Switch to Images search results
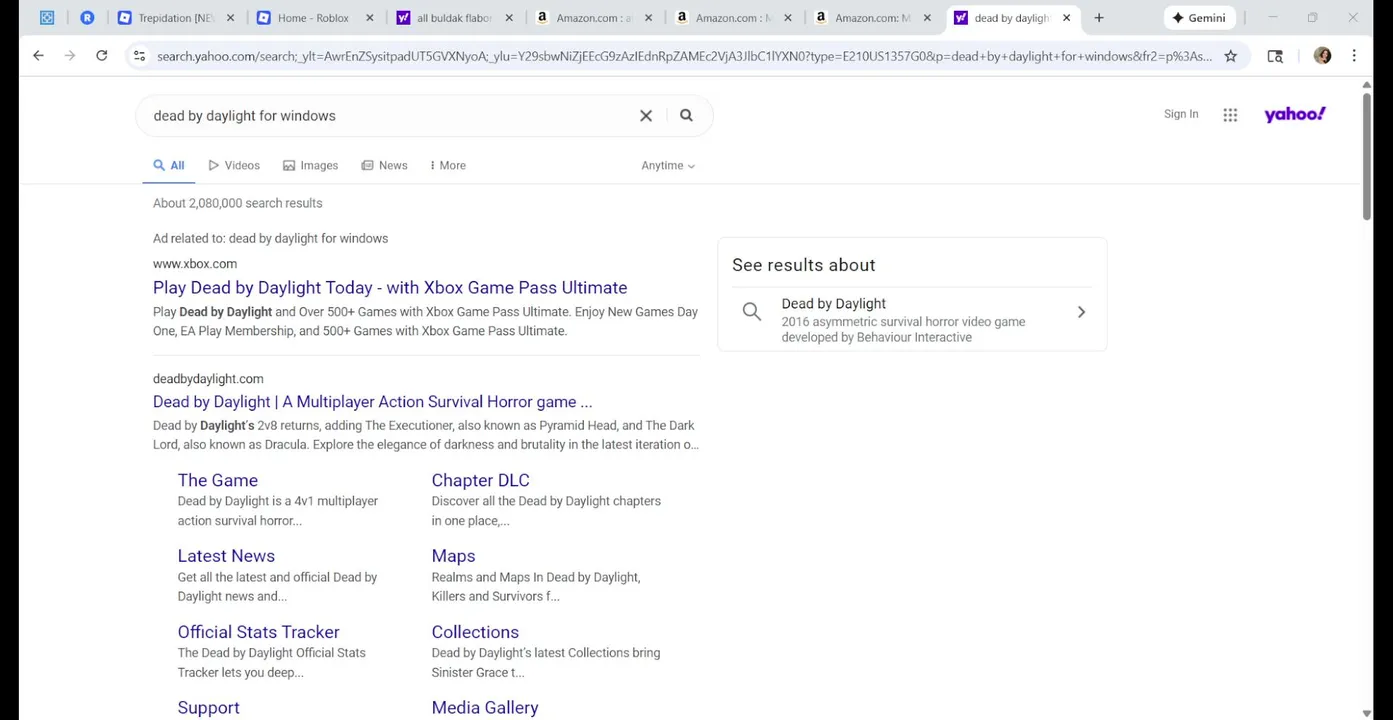The height and width of the screenshot is (720, 1393). [x=310, y=166]
